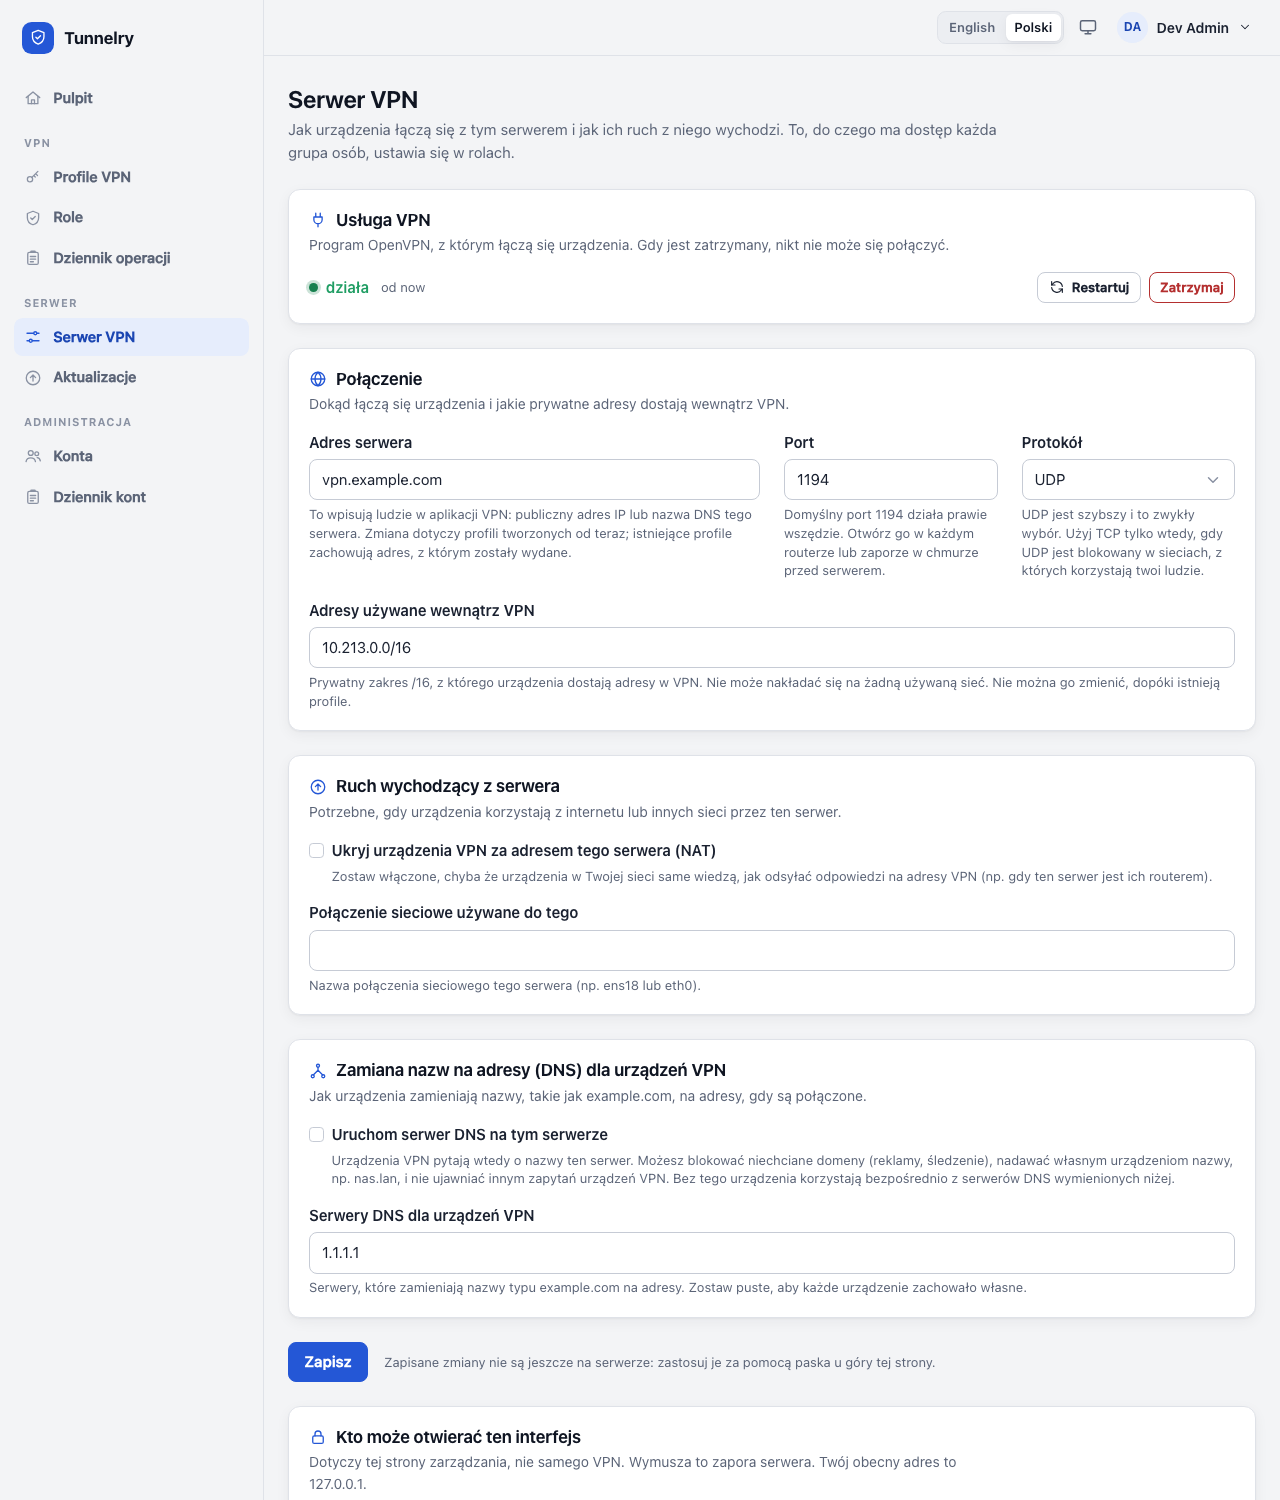Click the Tunnelry shield logo icon
Viewport: 1280px width, 1500px height.
pos(38,38)
